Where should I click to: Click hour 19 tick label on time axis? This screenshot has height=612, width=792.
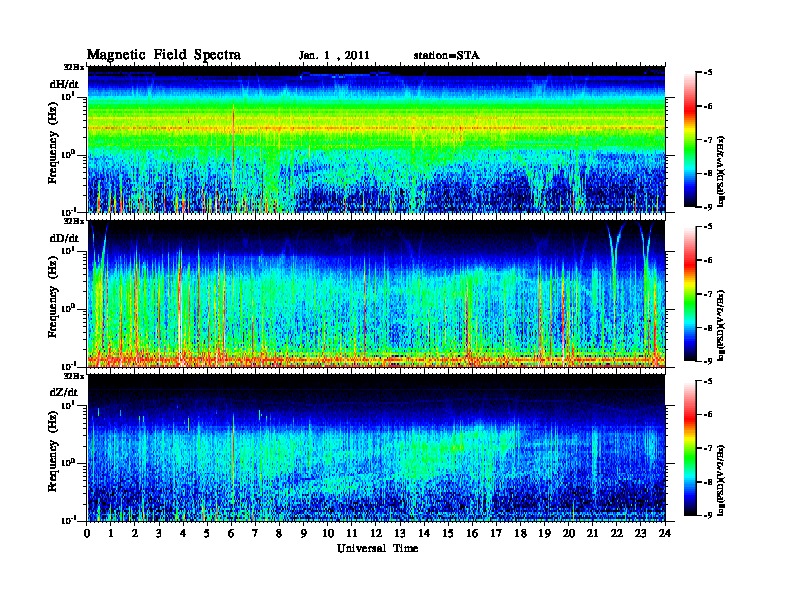[x=544, y=533]
